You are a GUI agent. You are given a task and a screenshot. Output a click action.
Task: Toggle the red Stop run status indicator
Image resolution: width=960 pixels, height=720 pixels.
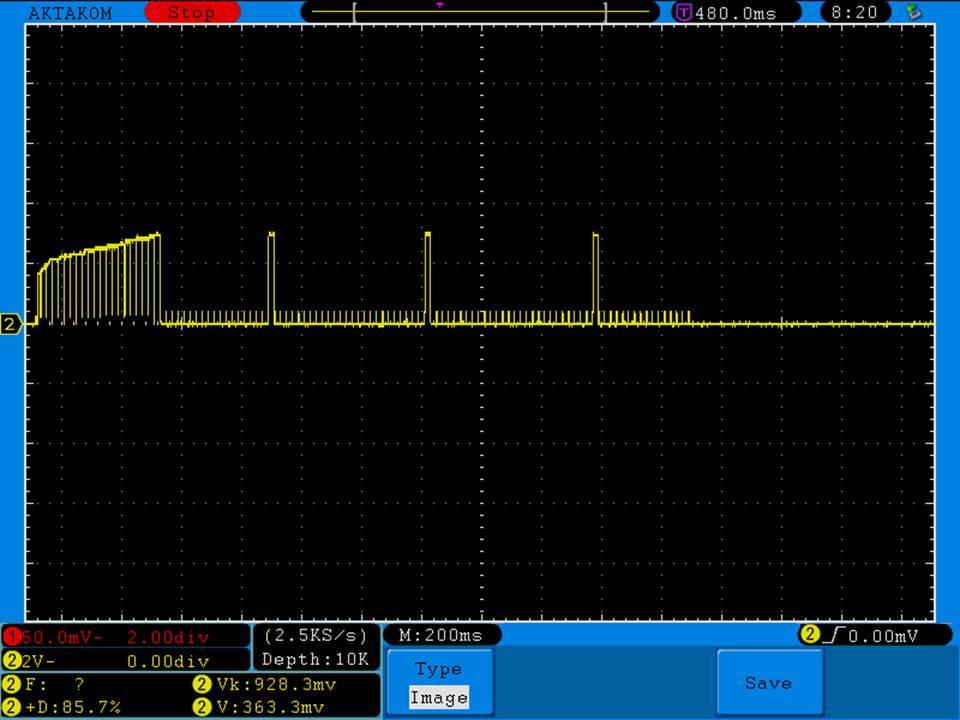(x=191, y=13)
